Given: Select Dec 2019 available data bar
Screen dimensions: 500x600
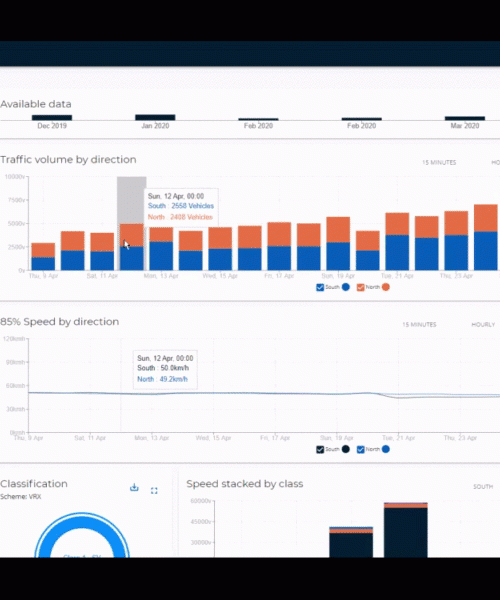Looking at the screenshot, I should point(52,117).
